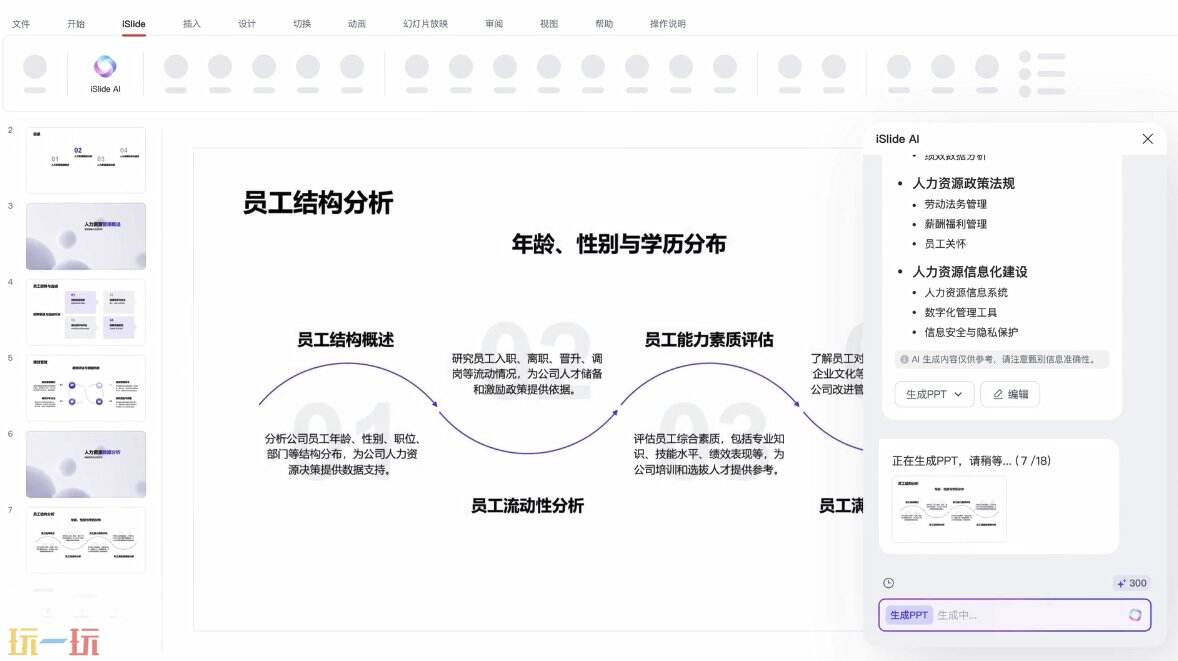Switch to the 幻灯片放映 tab
1178x661 pixels.
pos(425,23)
